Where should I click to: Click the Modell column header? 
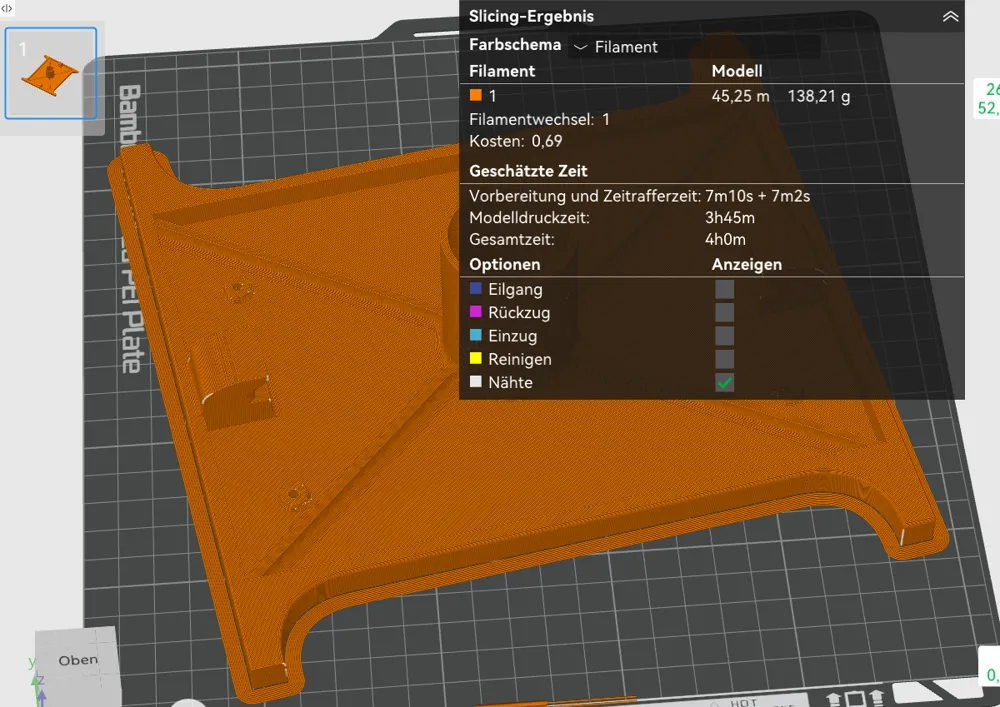point(737,71)
